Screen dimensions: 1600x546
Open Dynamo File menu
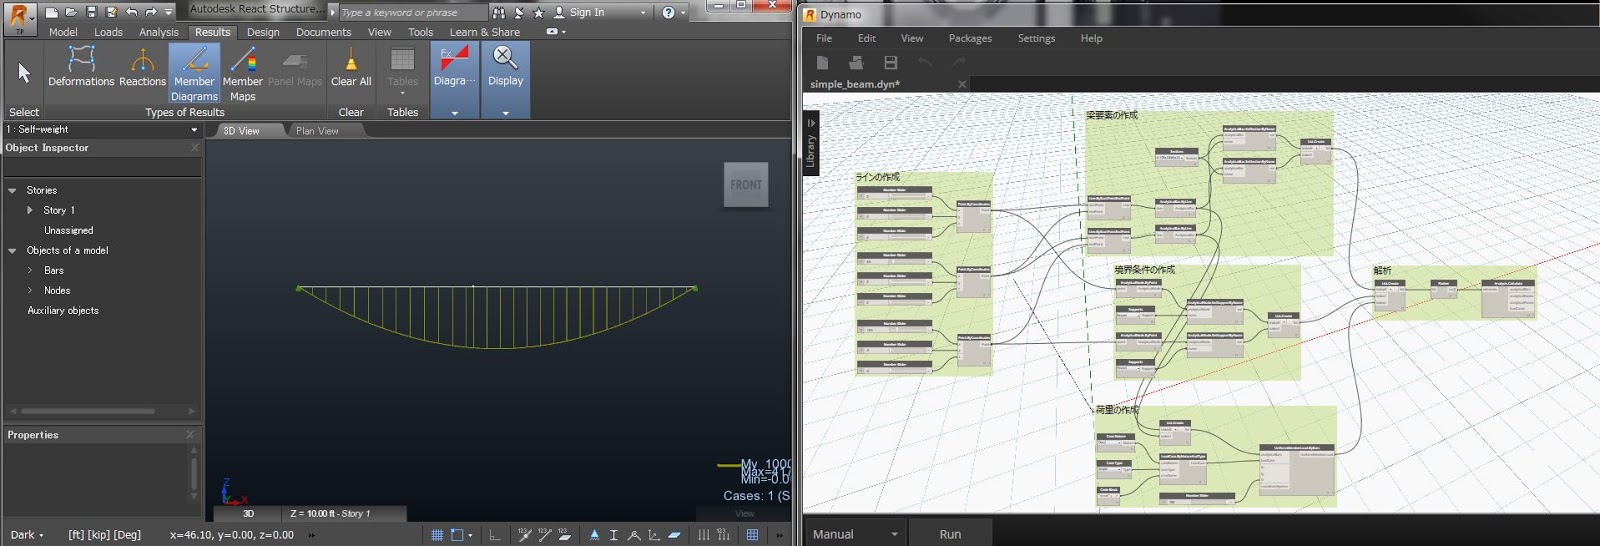tap(824, 38)
